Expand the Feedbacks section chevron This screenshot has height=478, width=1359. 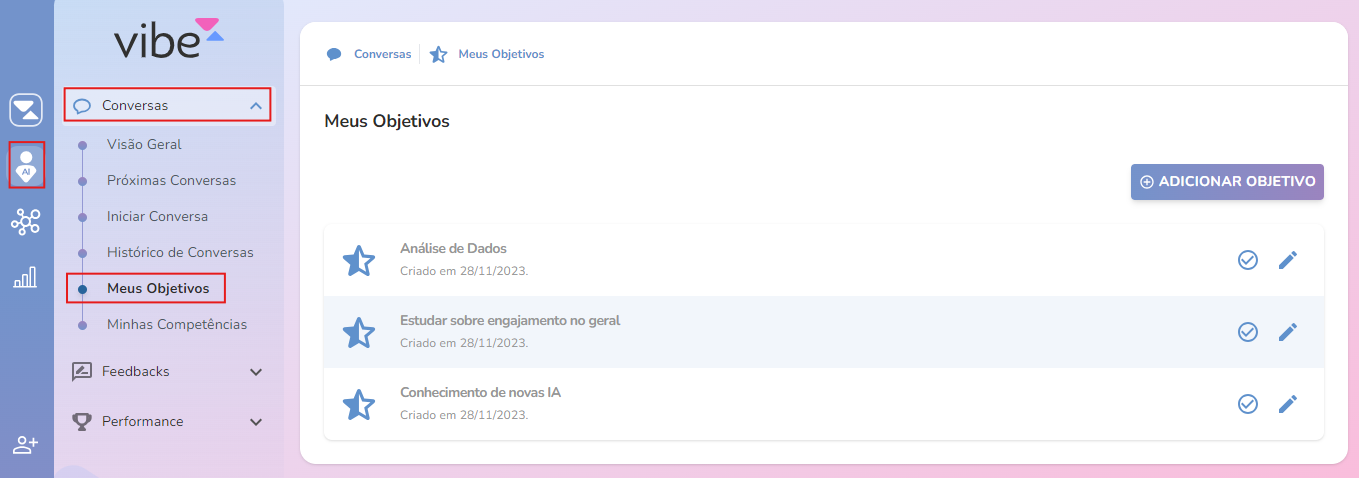point(256,372)
